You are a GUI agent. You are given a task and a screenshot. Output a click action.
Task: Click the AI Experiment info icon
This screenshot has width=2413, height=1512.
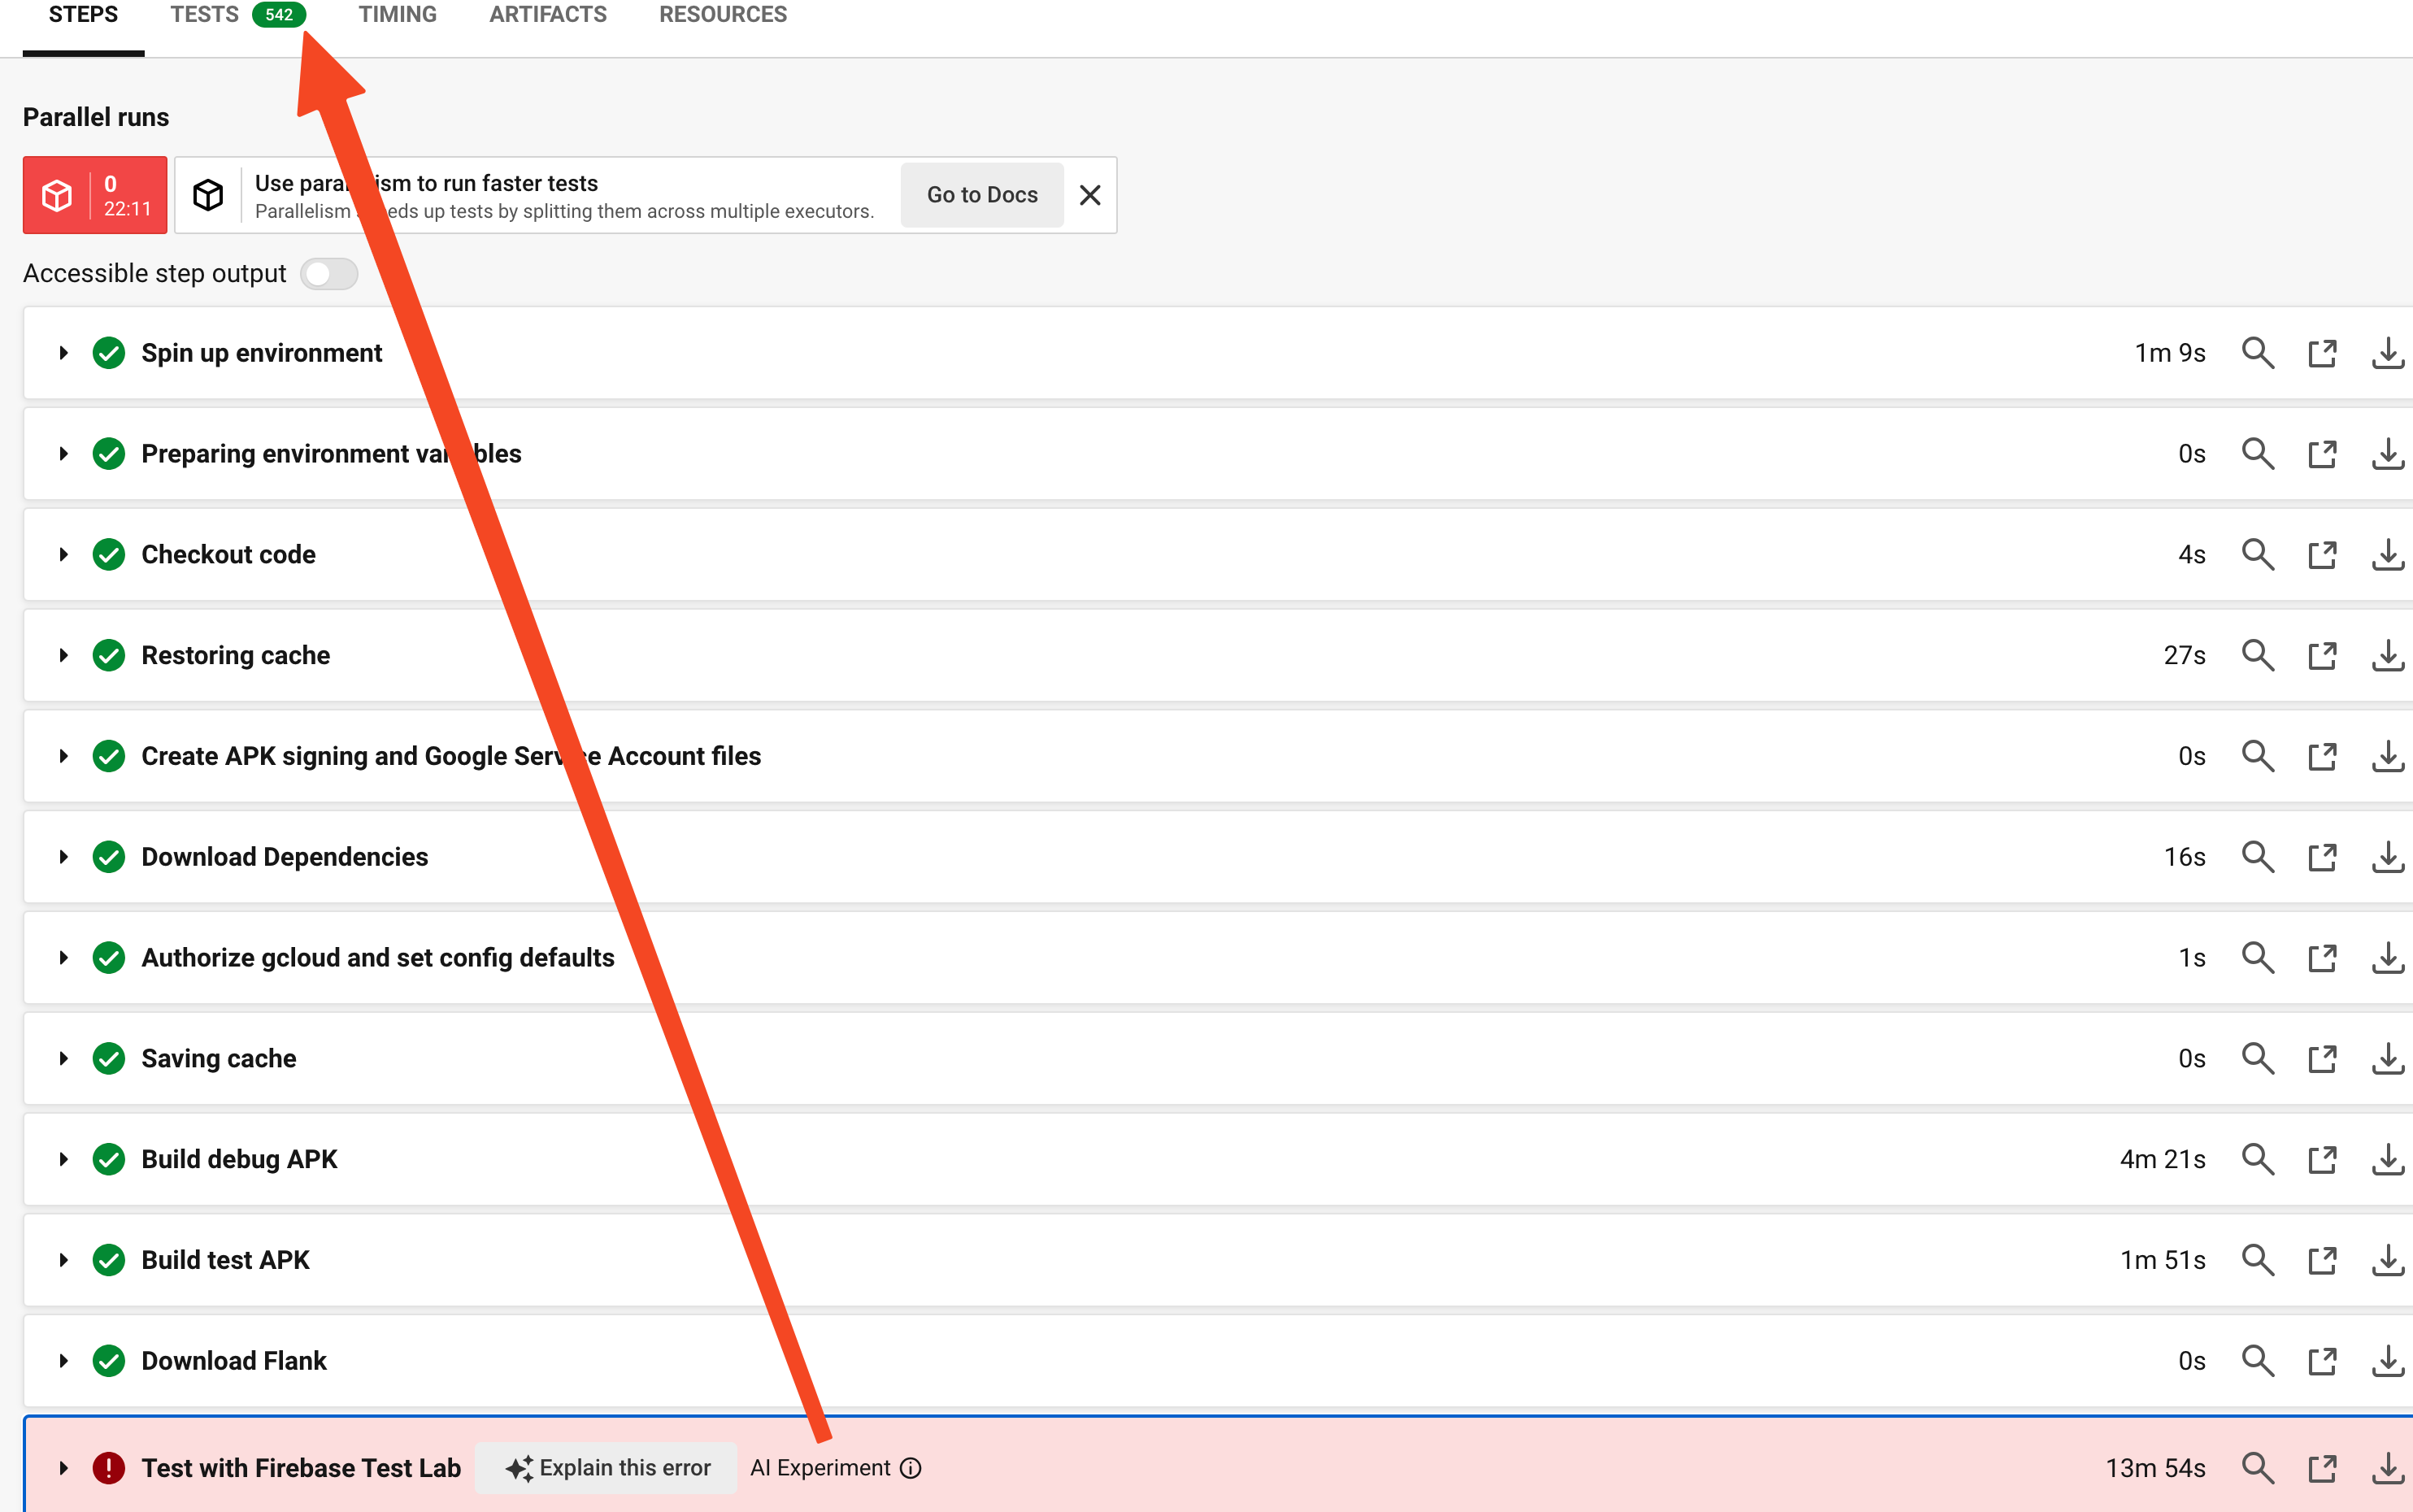tap(910, 1468)
